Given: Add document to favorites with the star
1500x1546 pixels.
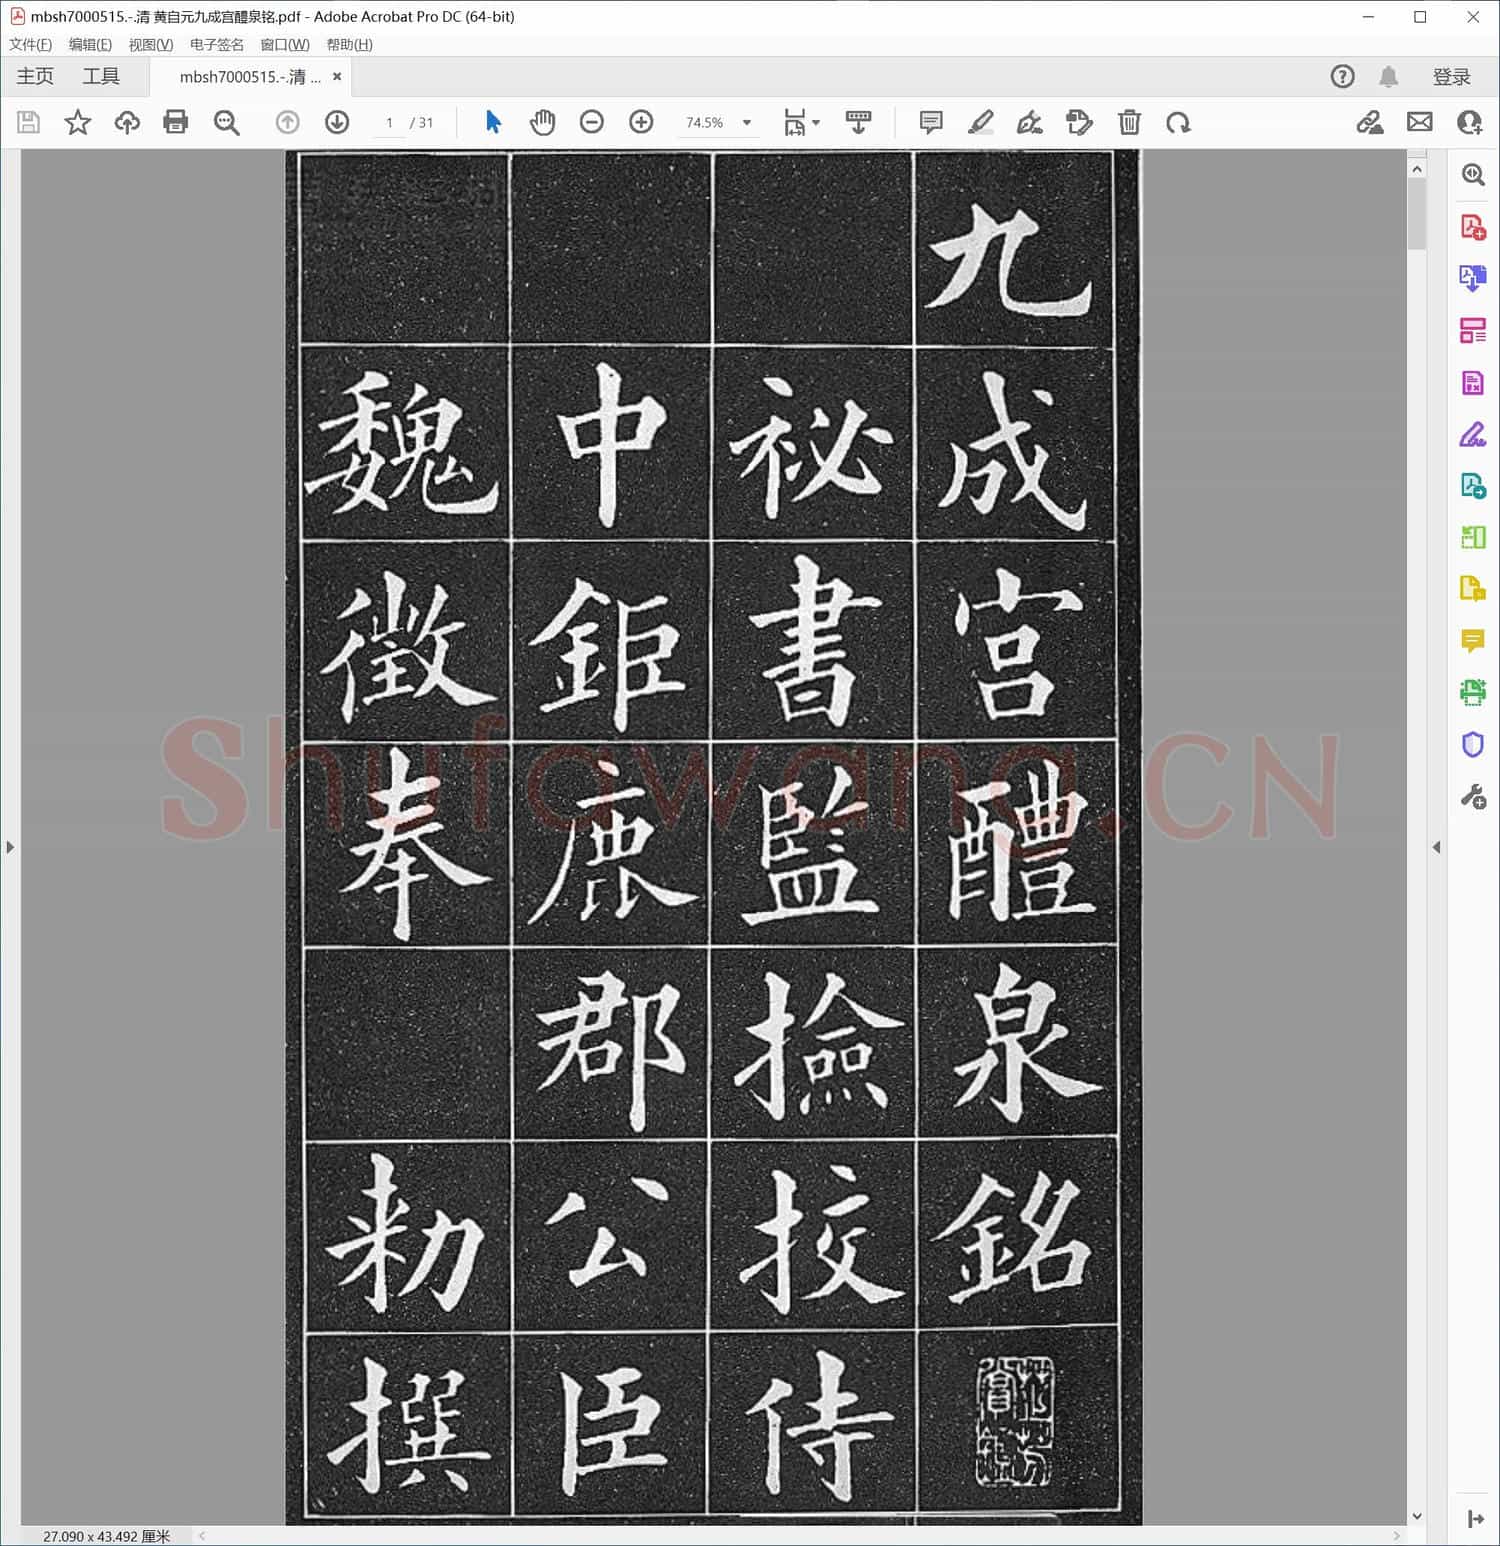Looking at the screenshot, I should coord(77,122).
